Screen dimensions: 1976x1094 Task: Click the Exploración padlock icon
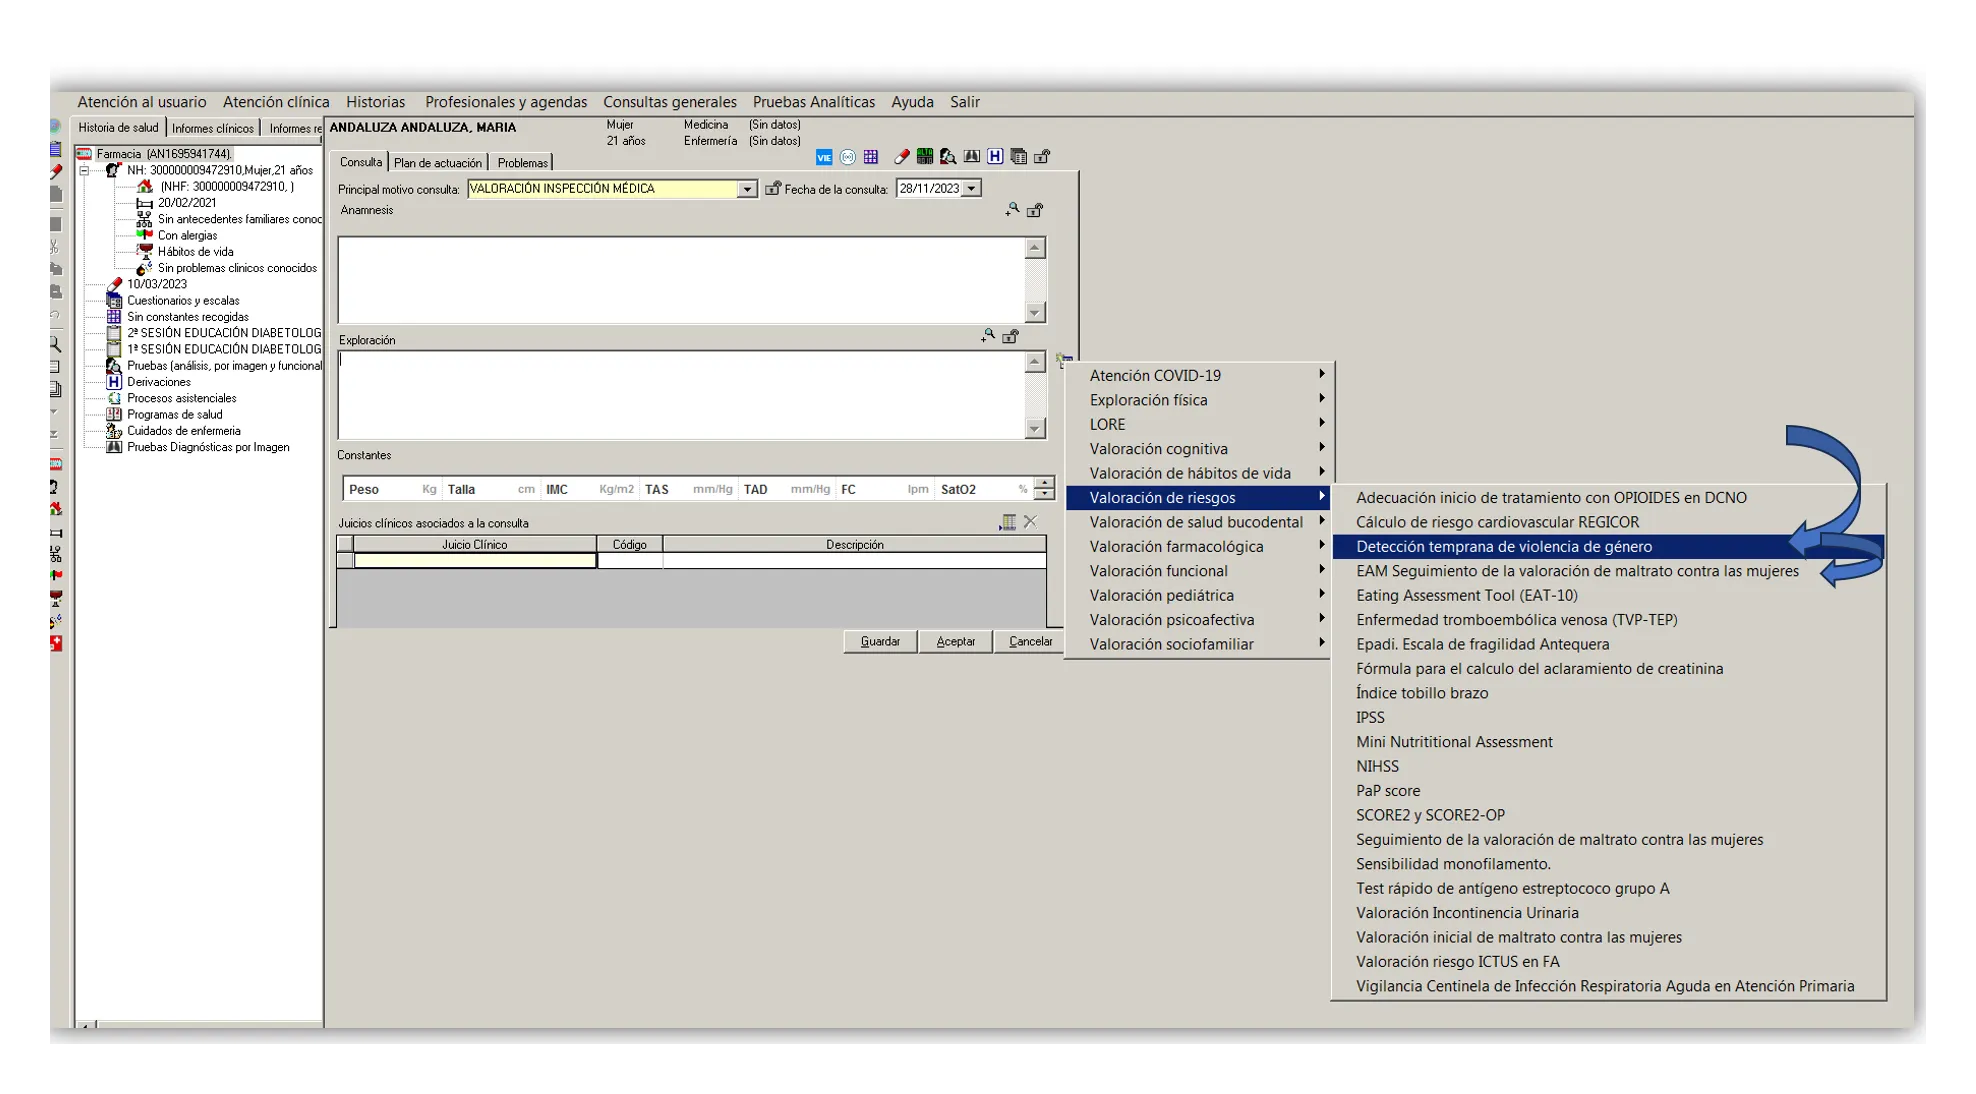click(1011, 337)
